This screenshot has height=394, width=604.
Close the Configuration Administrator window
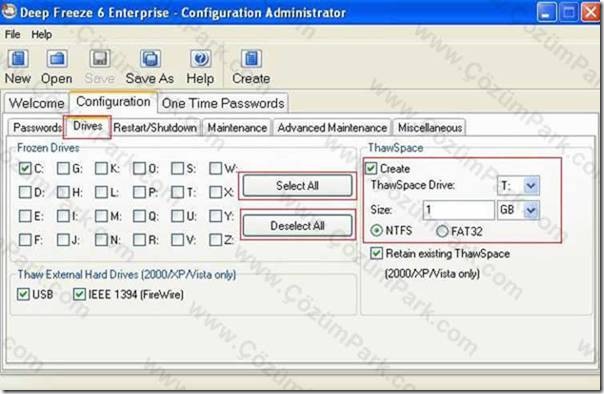(591, 12)
